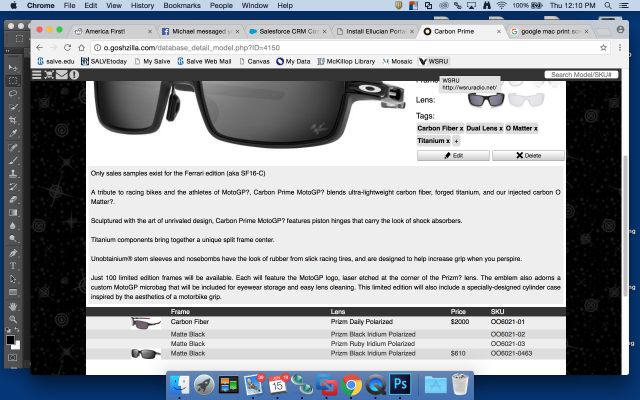Screen dimensions: 640x400
Task: Click the Carbon Fiber row sunglasses thumbnail
Action: pos(146,323)
